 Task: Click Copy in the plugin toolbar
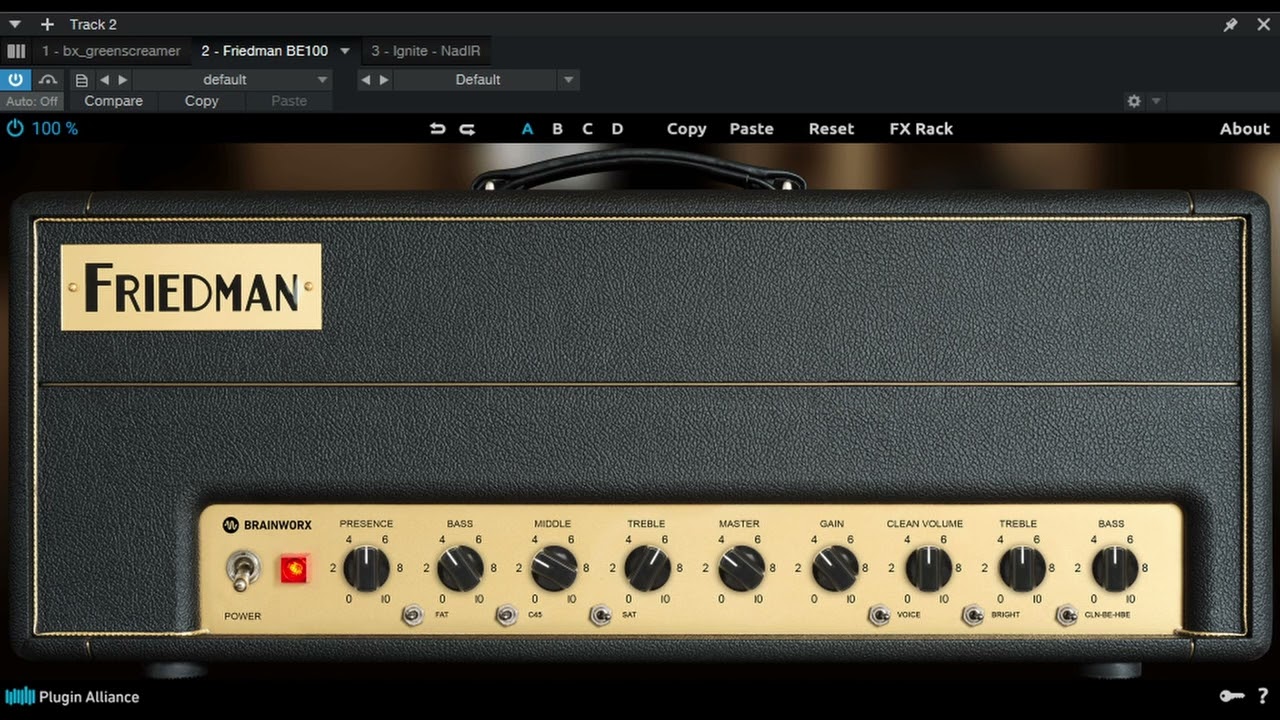687,129
